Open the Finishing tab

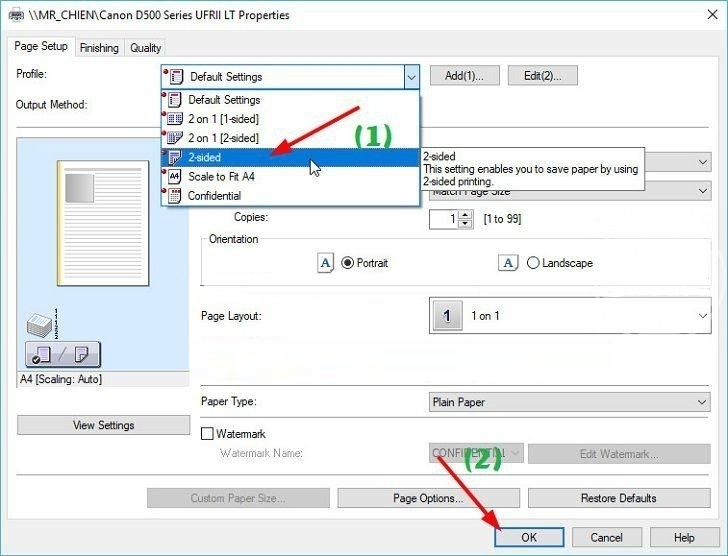[x=99, y=48]
